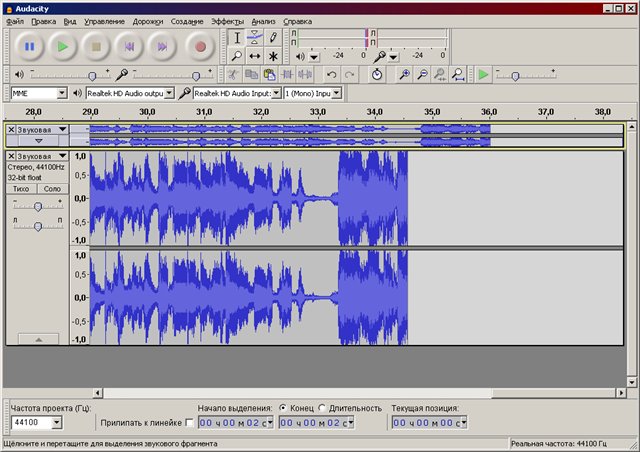Screen dimensions: 640x452
Task: Click the Pause transport button
Action: [29, 46]
